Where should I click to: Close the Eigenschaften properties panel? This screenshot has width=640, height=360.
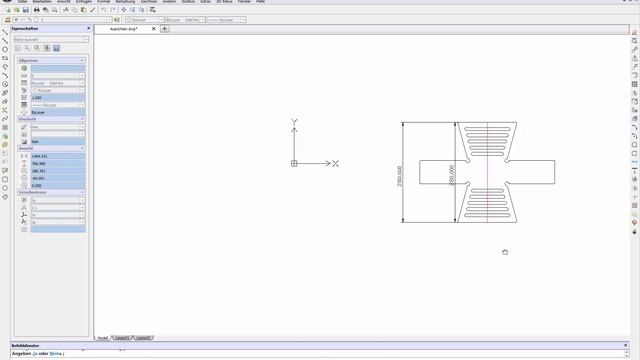click(89, 29)
